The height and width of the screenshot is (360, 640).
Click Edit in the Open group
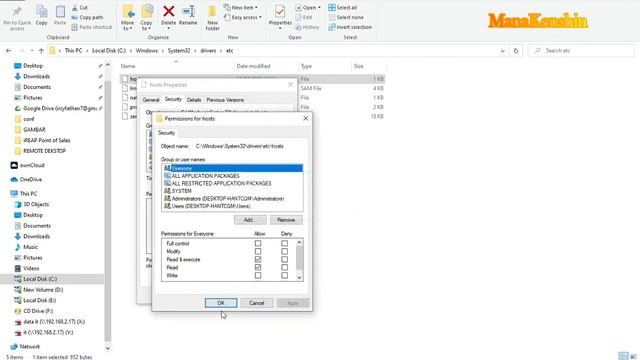tap(304, 18)
